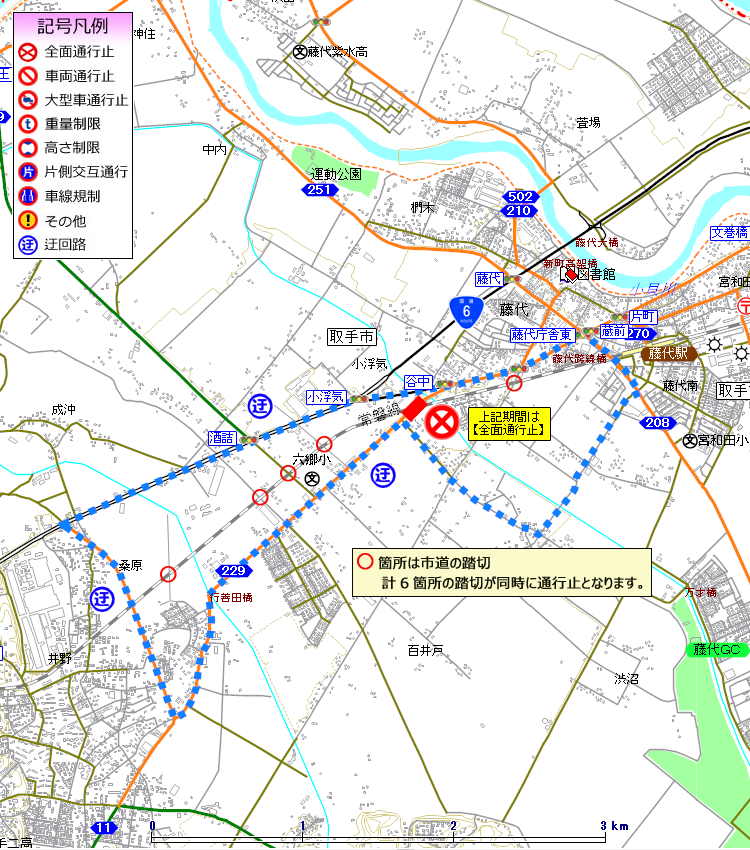The width and height of the screenshot is (750, 850).
Task: Select the detour icon southeast of 六郷小
Action: 383,475
